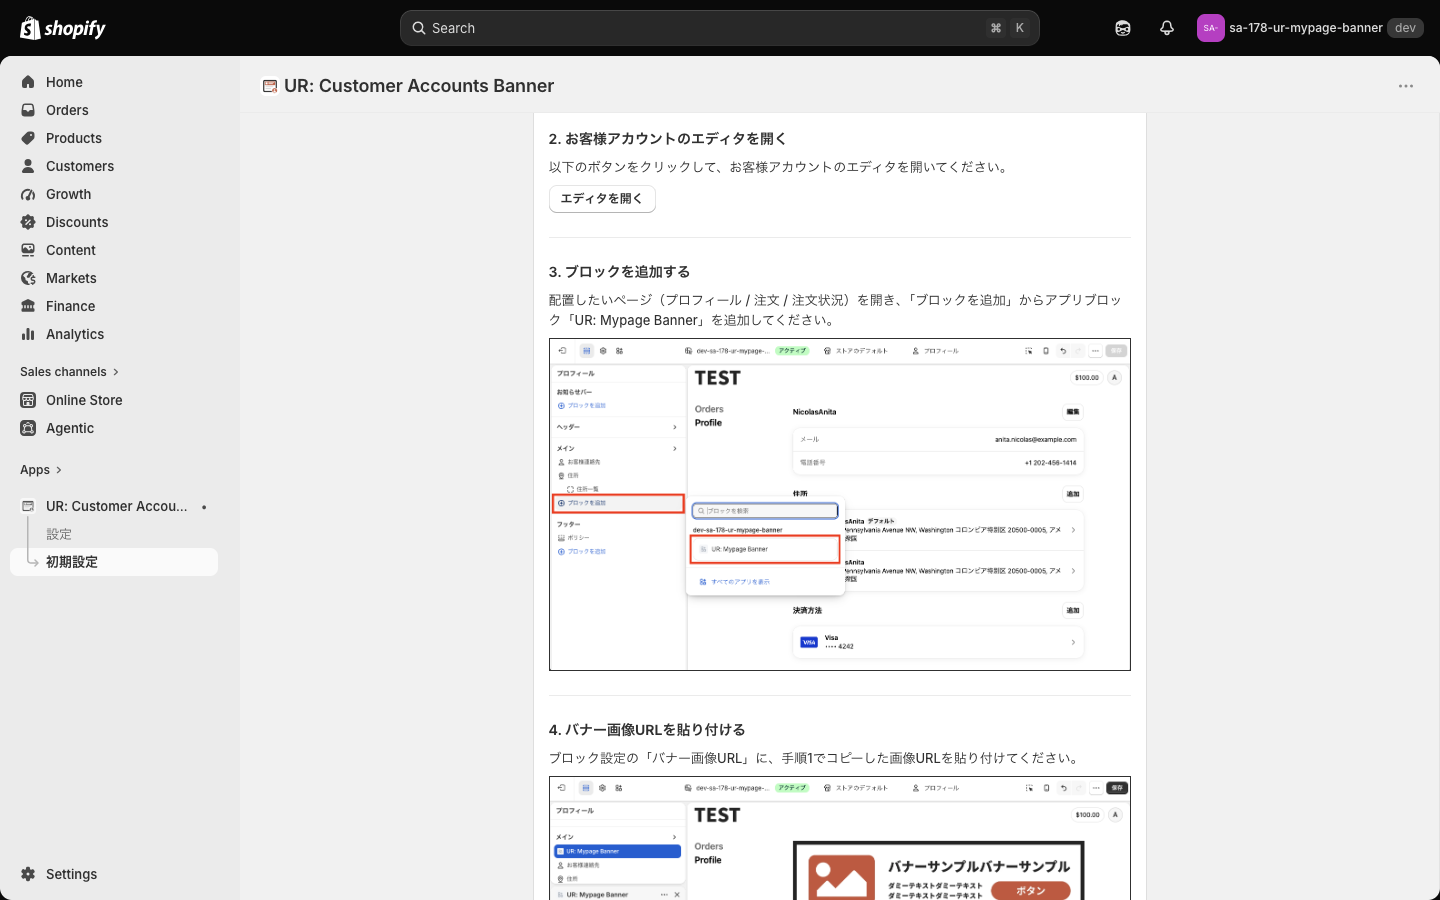The image size is (1440, 900).
Task: Open UR: Customer Accou... app
Action: tap(116, 506)
